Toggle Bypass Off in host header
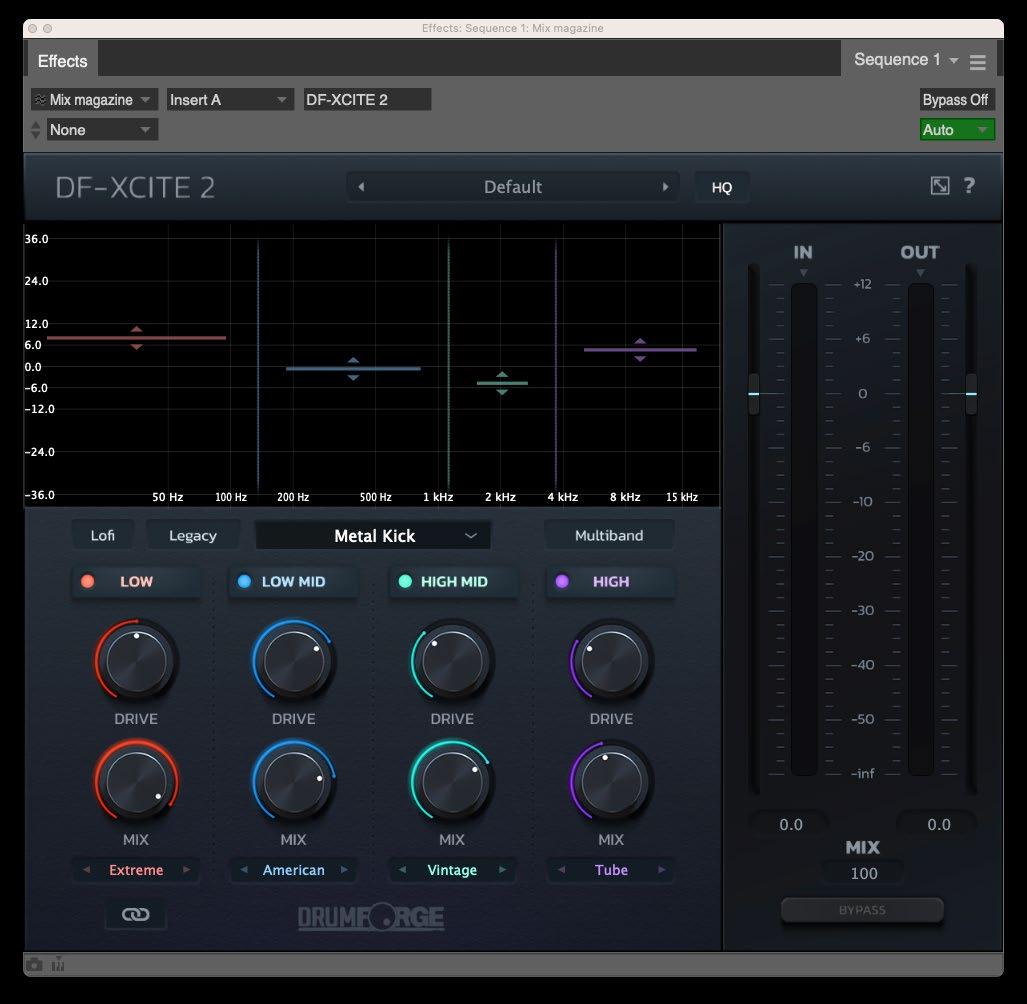 pos(956,100)
